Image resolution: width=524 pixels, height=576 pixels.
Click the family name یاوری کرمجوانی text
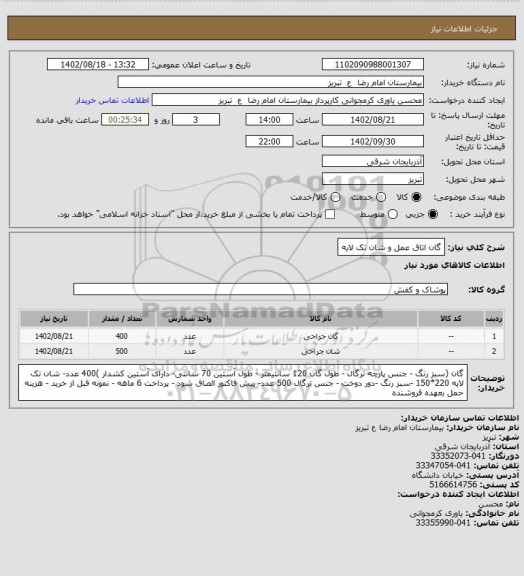point(436,513)
